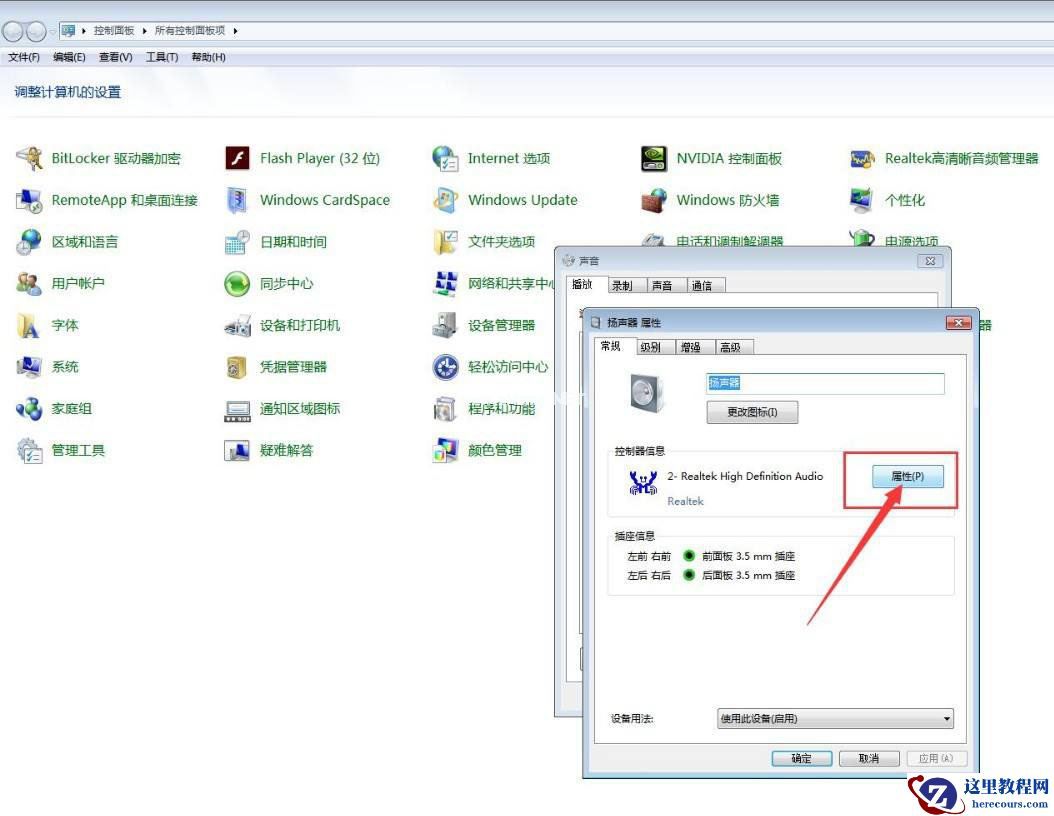Click 控制面板 in the address breadcrumb

pyautogui.click(x=114, y=31)
